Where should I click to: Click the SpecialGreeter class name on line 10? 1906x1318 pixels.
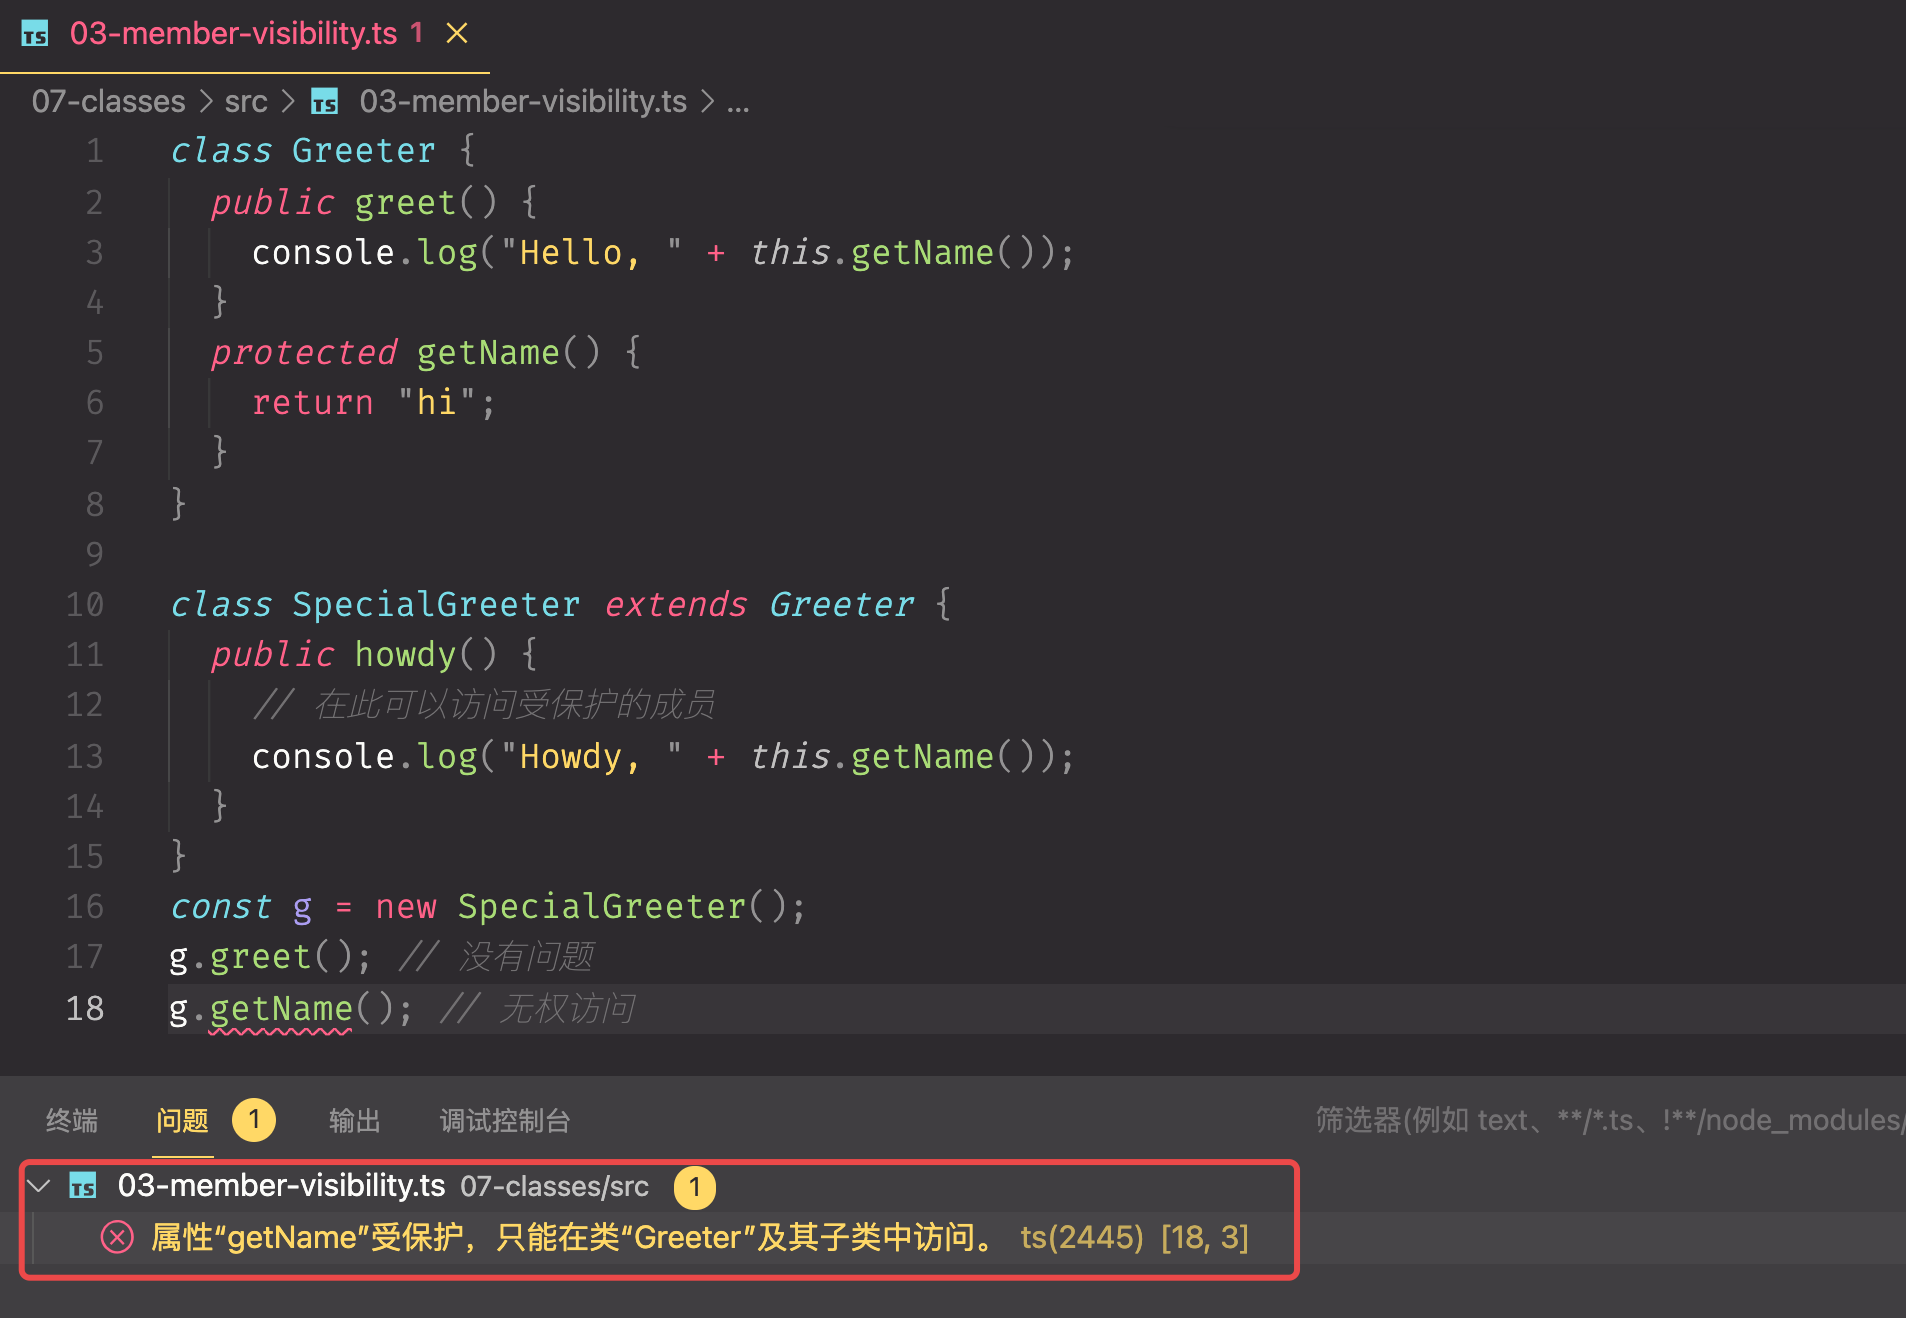pyautogui.click(x=436, y=604)
